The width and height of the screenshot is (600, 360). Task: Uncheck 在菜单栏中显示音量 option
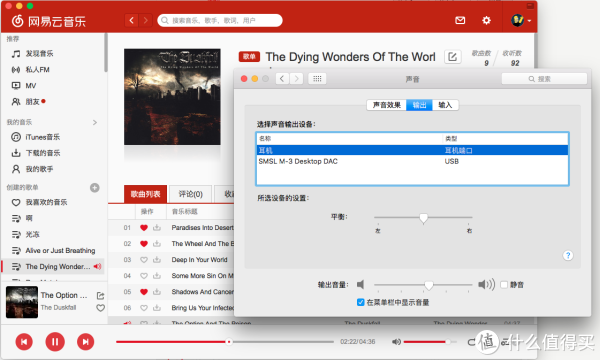point(360,302)
